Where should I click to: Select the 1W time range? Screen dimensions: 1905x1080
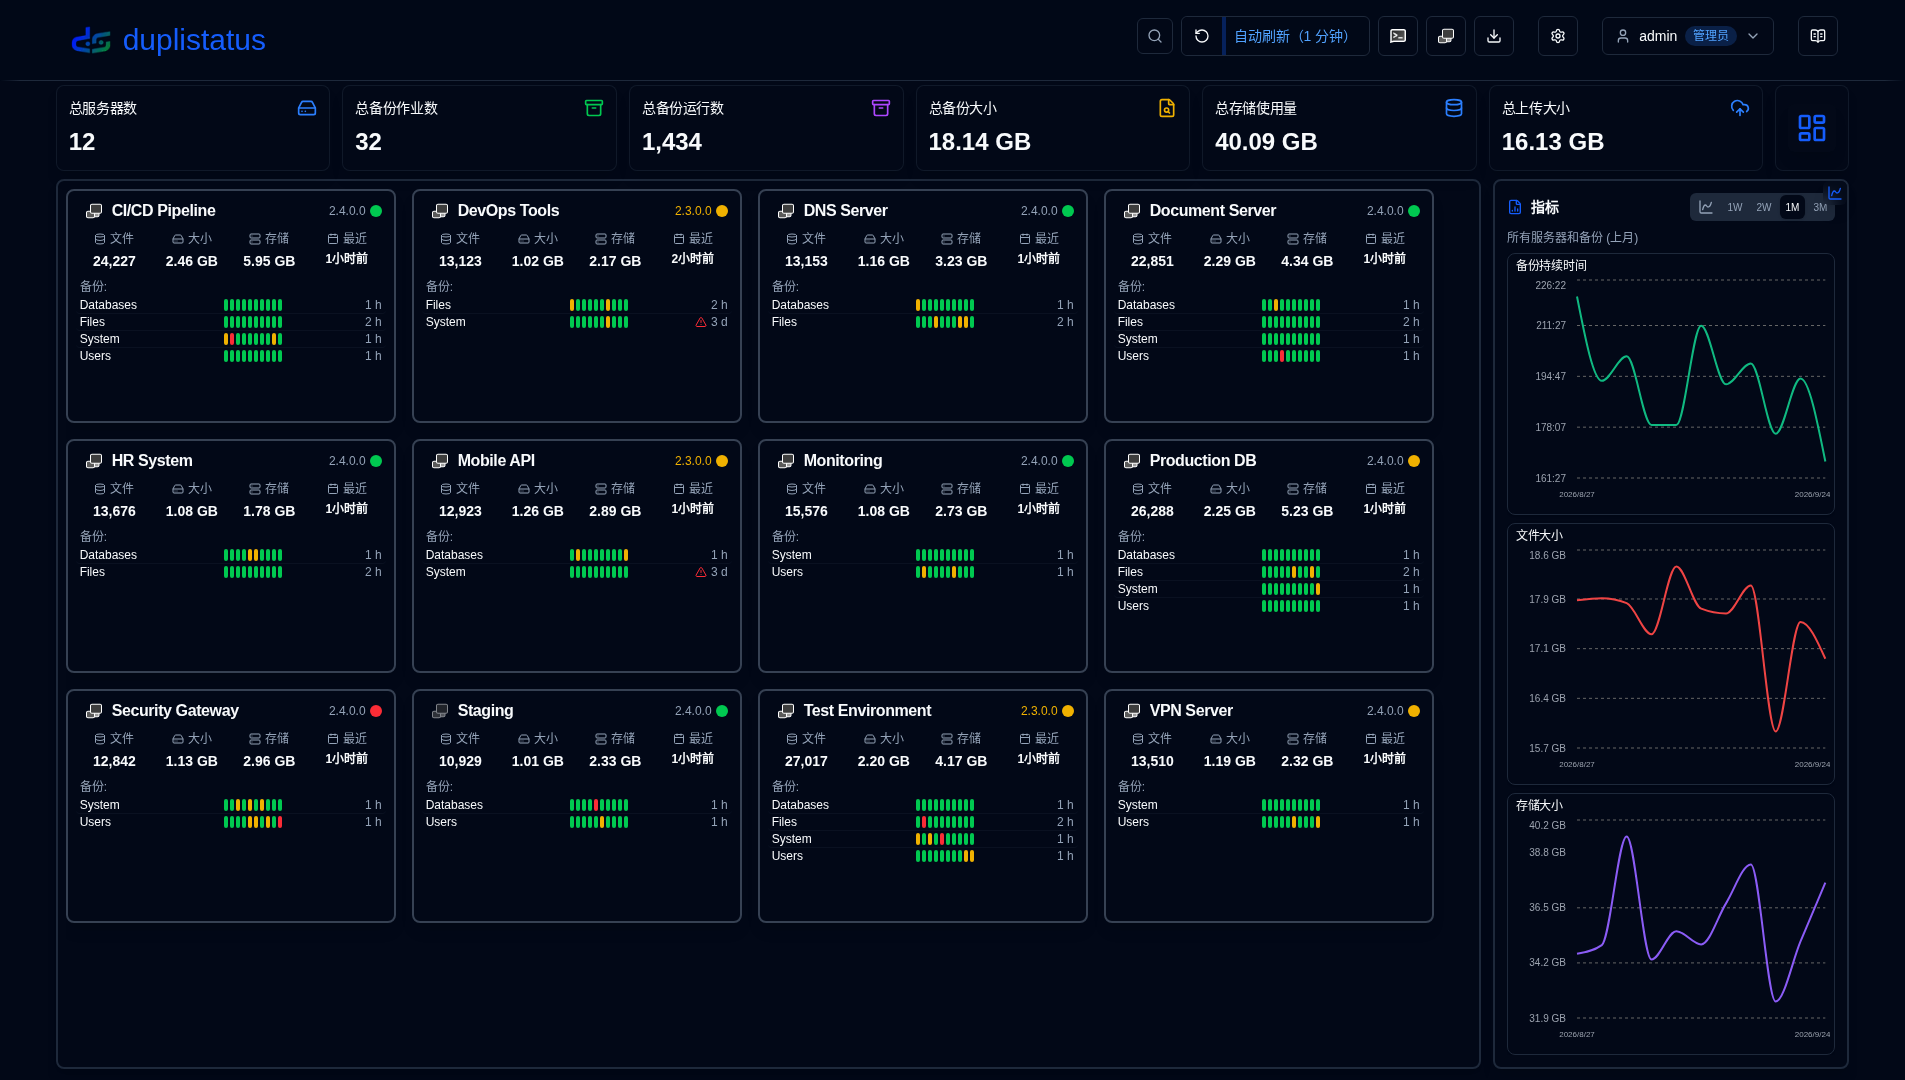[x=1735, y=207]
